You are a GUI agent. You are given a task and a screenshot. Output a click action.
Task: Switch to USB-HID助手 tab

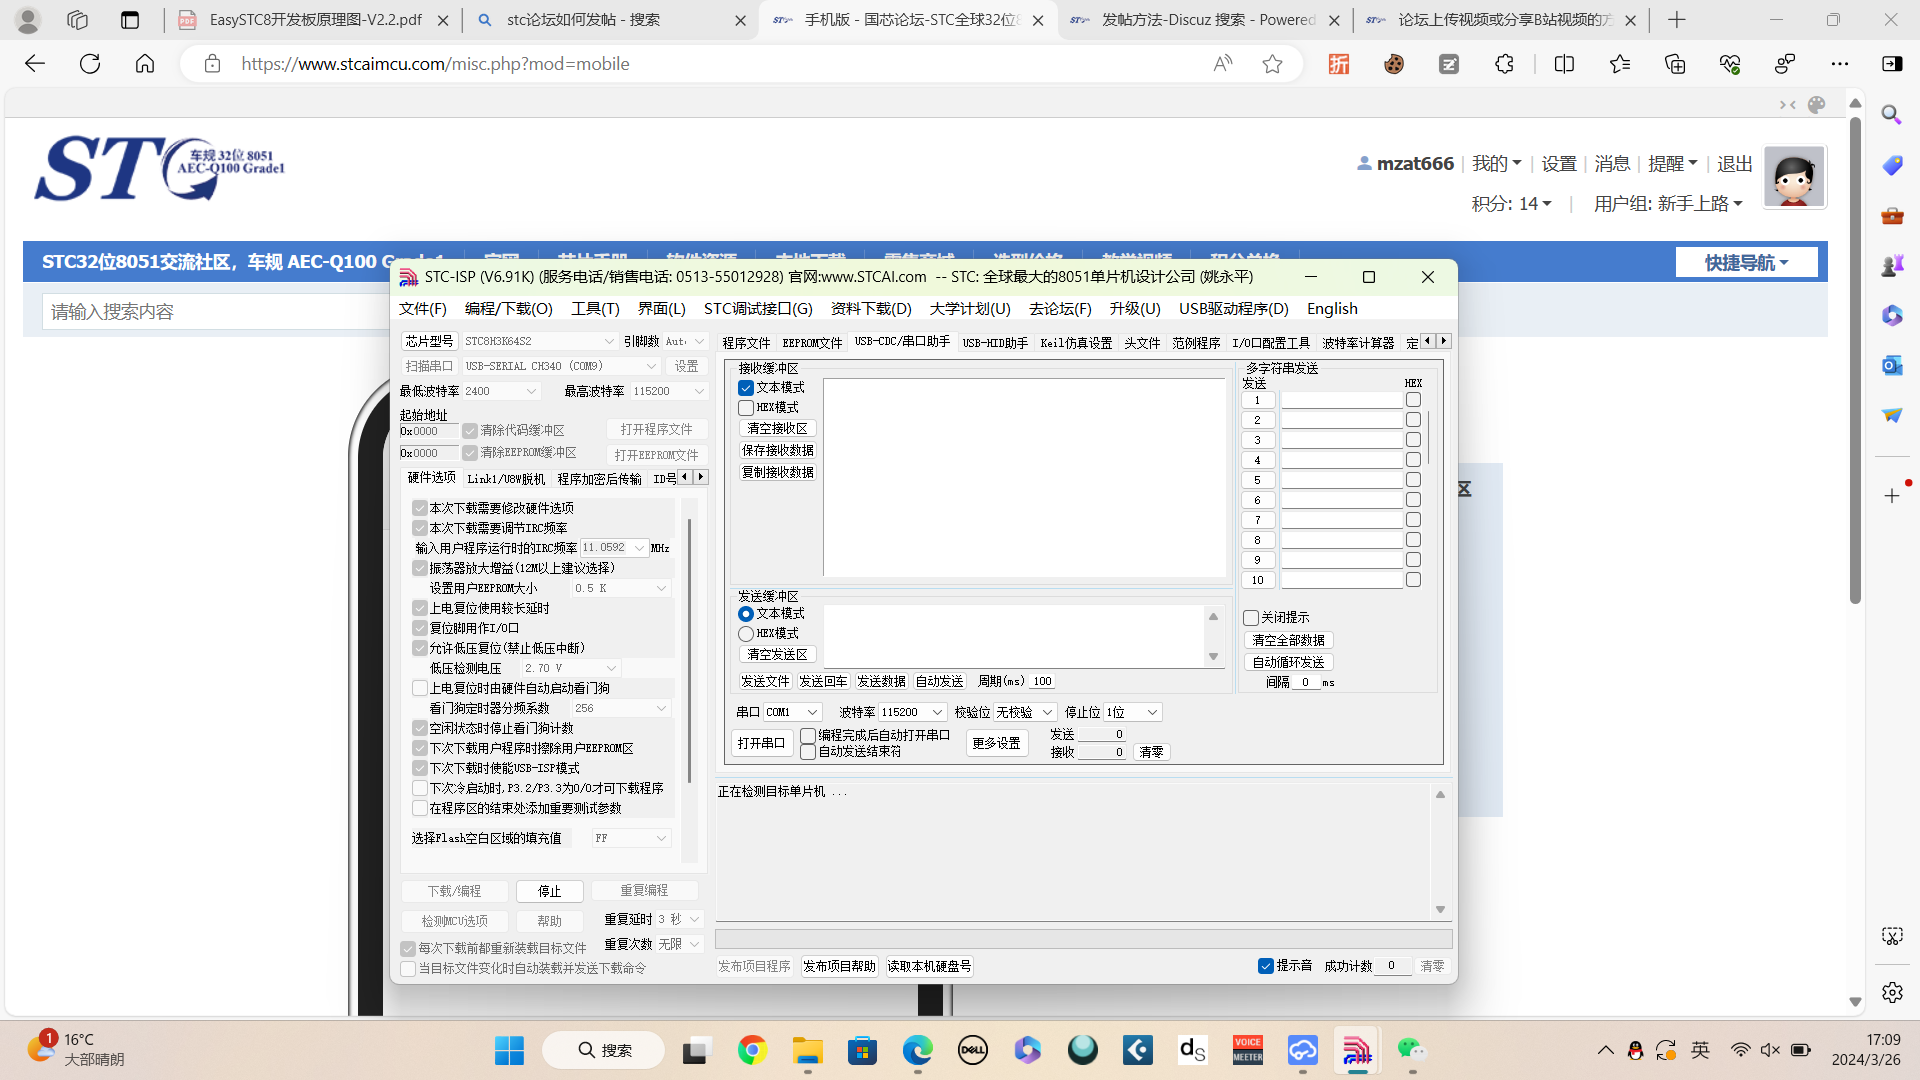click(x=995, y=343)
